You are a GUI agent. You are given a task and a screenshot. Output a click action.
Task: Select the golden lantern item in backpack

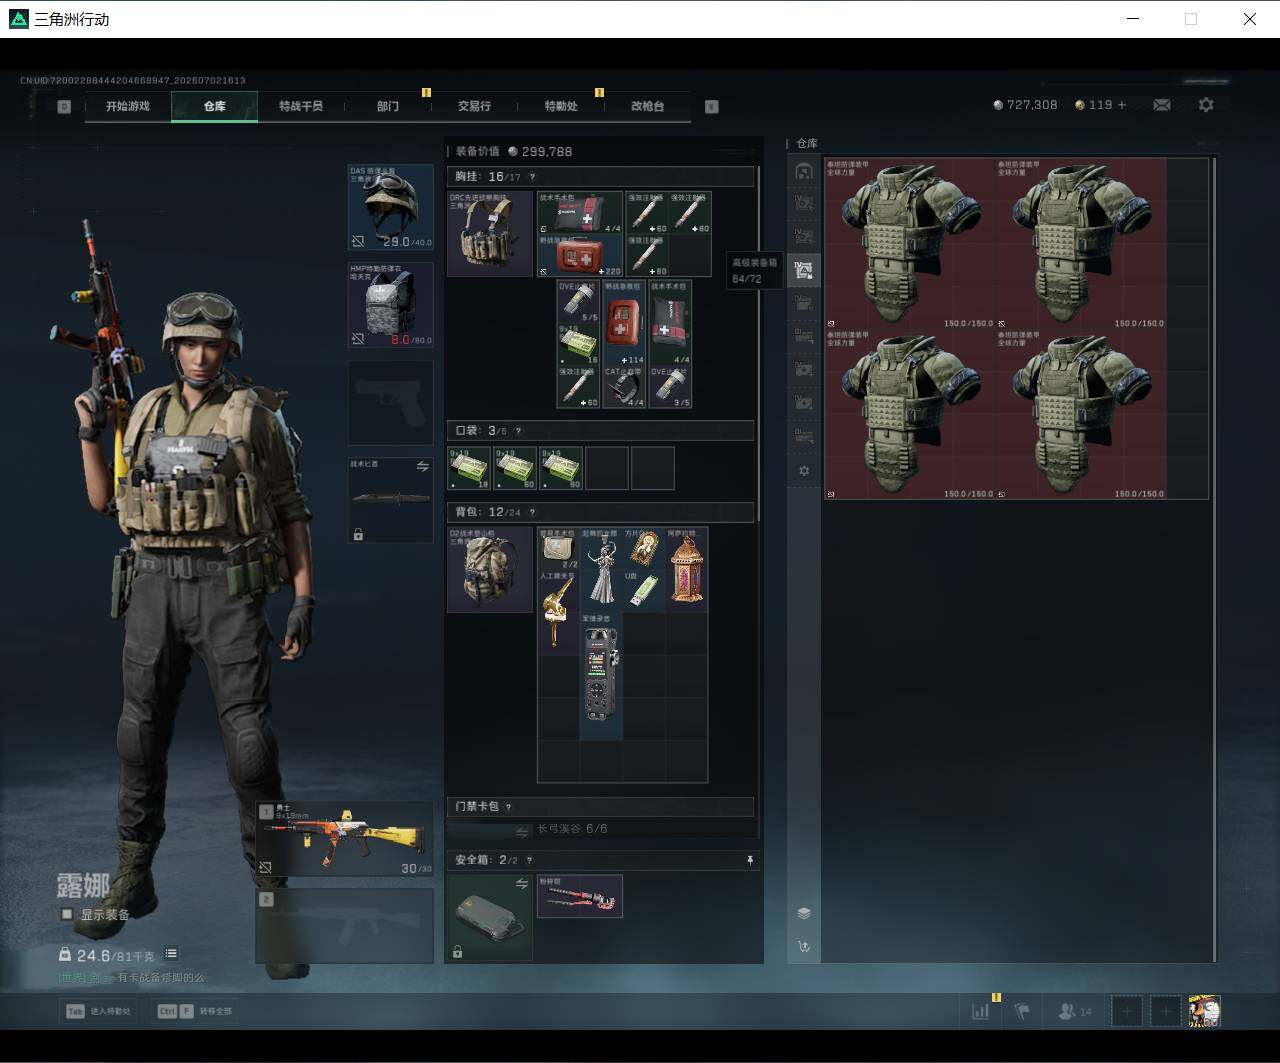tap(687, 569)
